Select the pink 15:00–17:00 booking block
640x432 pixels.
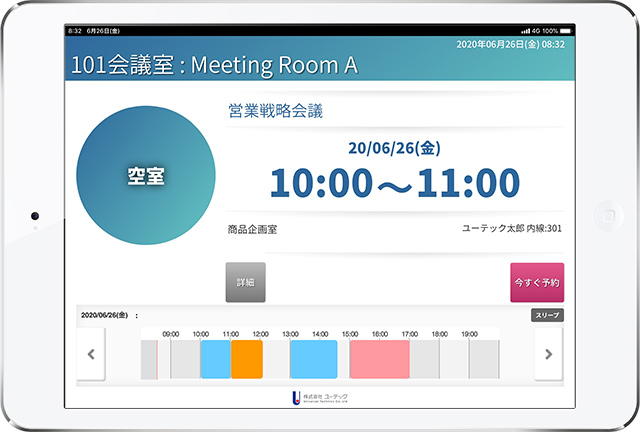(379, 359)
